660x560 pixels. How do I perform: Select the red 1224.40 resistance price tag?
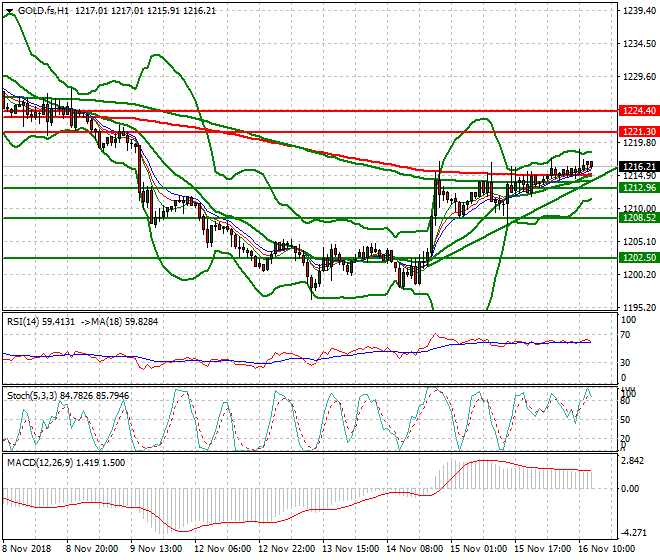point(637,111)
